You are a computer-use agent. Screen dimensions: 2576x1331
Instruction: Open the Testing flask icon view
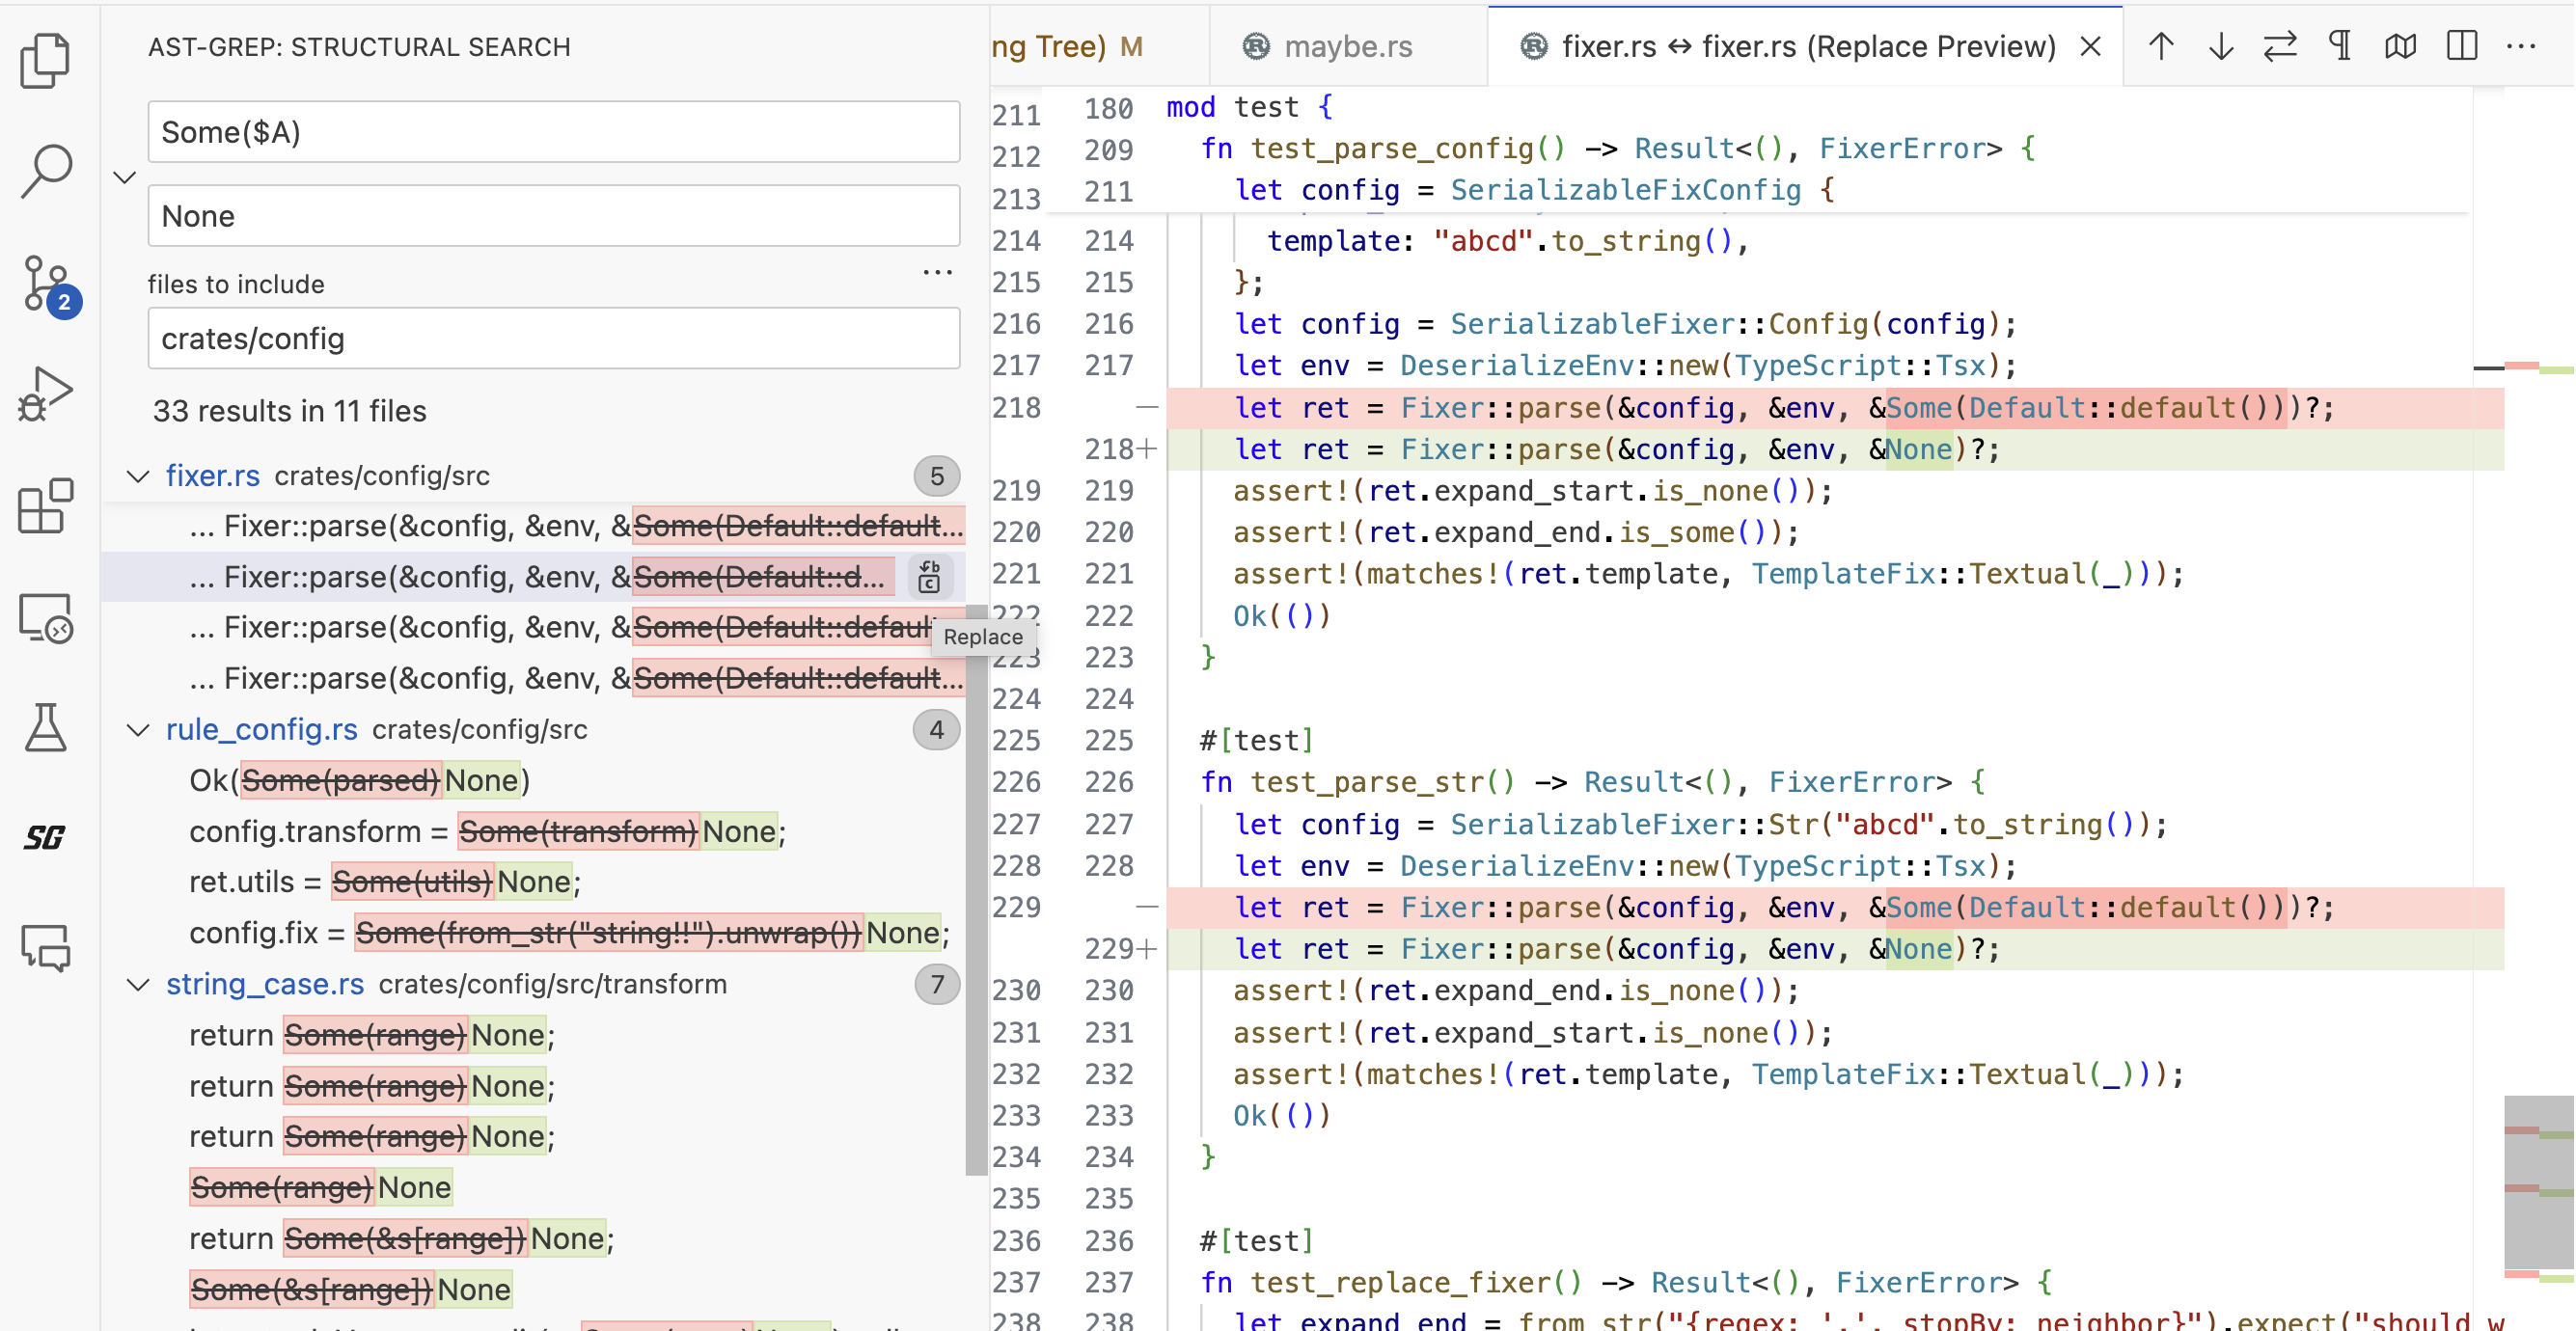[45, 727]
